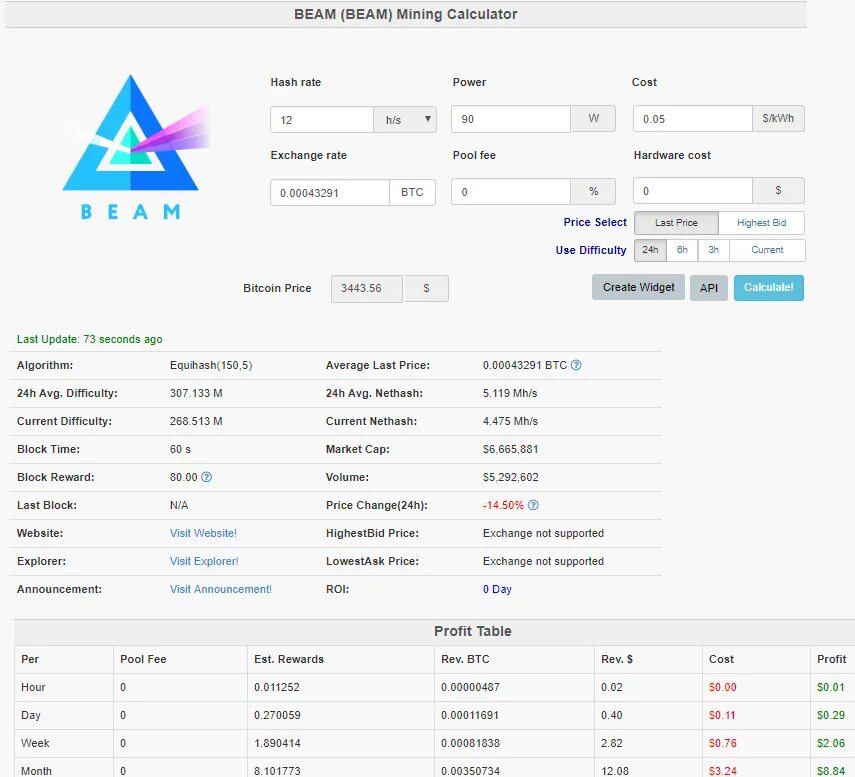The height and width of the screenshot is (777, 855).
Task: Focus the Power input field
Action: pyautogui.click(x=511, y=119)
